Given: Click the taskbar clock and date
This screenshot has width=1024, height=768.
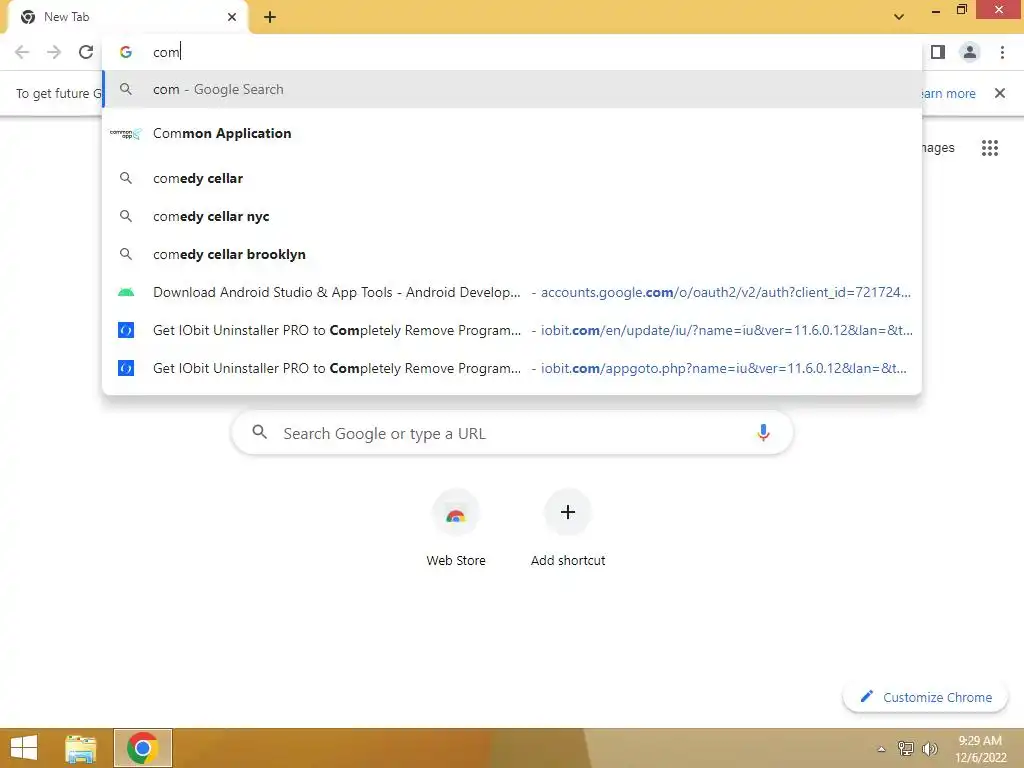Looking at the screenshot, I should 980,749.
